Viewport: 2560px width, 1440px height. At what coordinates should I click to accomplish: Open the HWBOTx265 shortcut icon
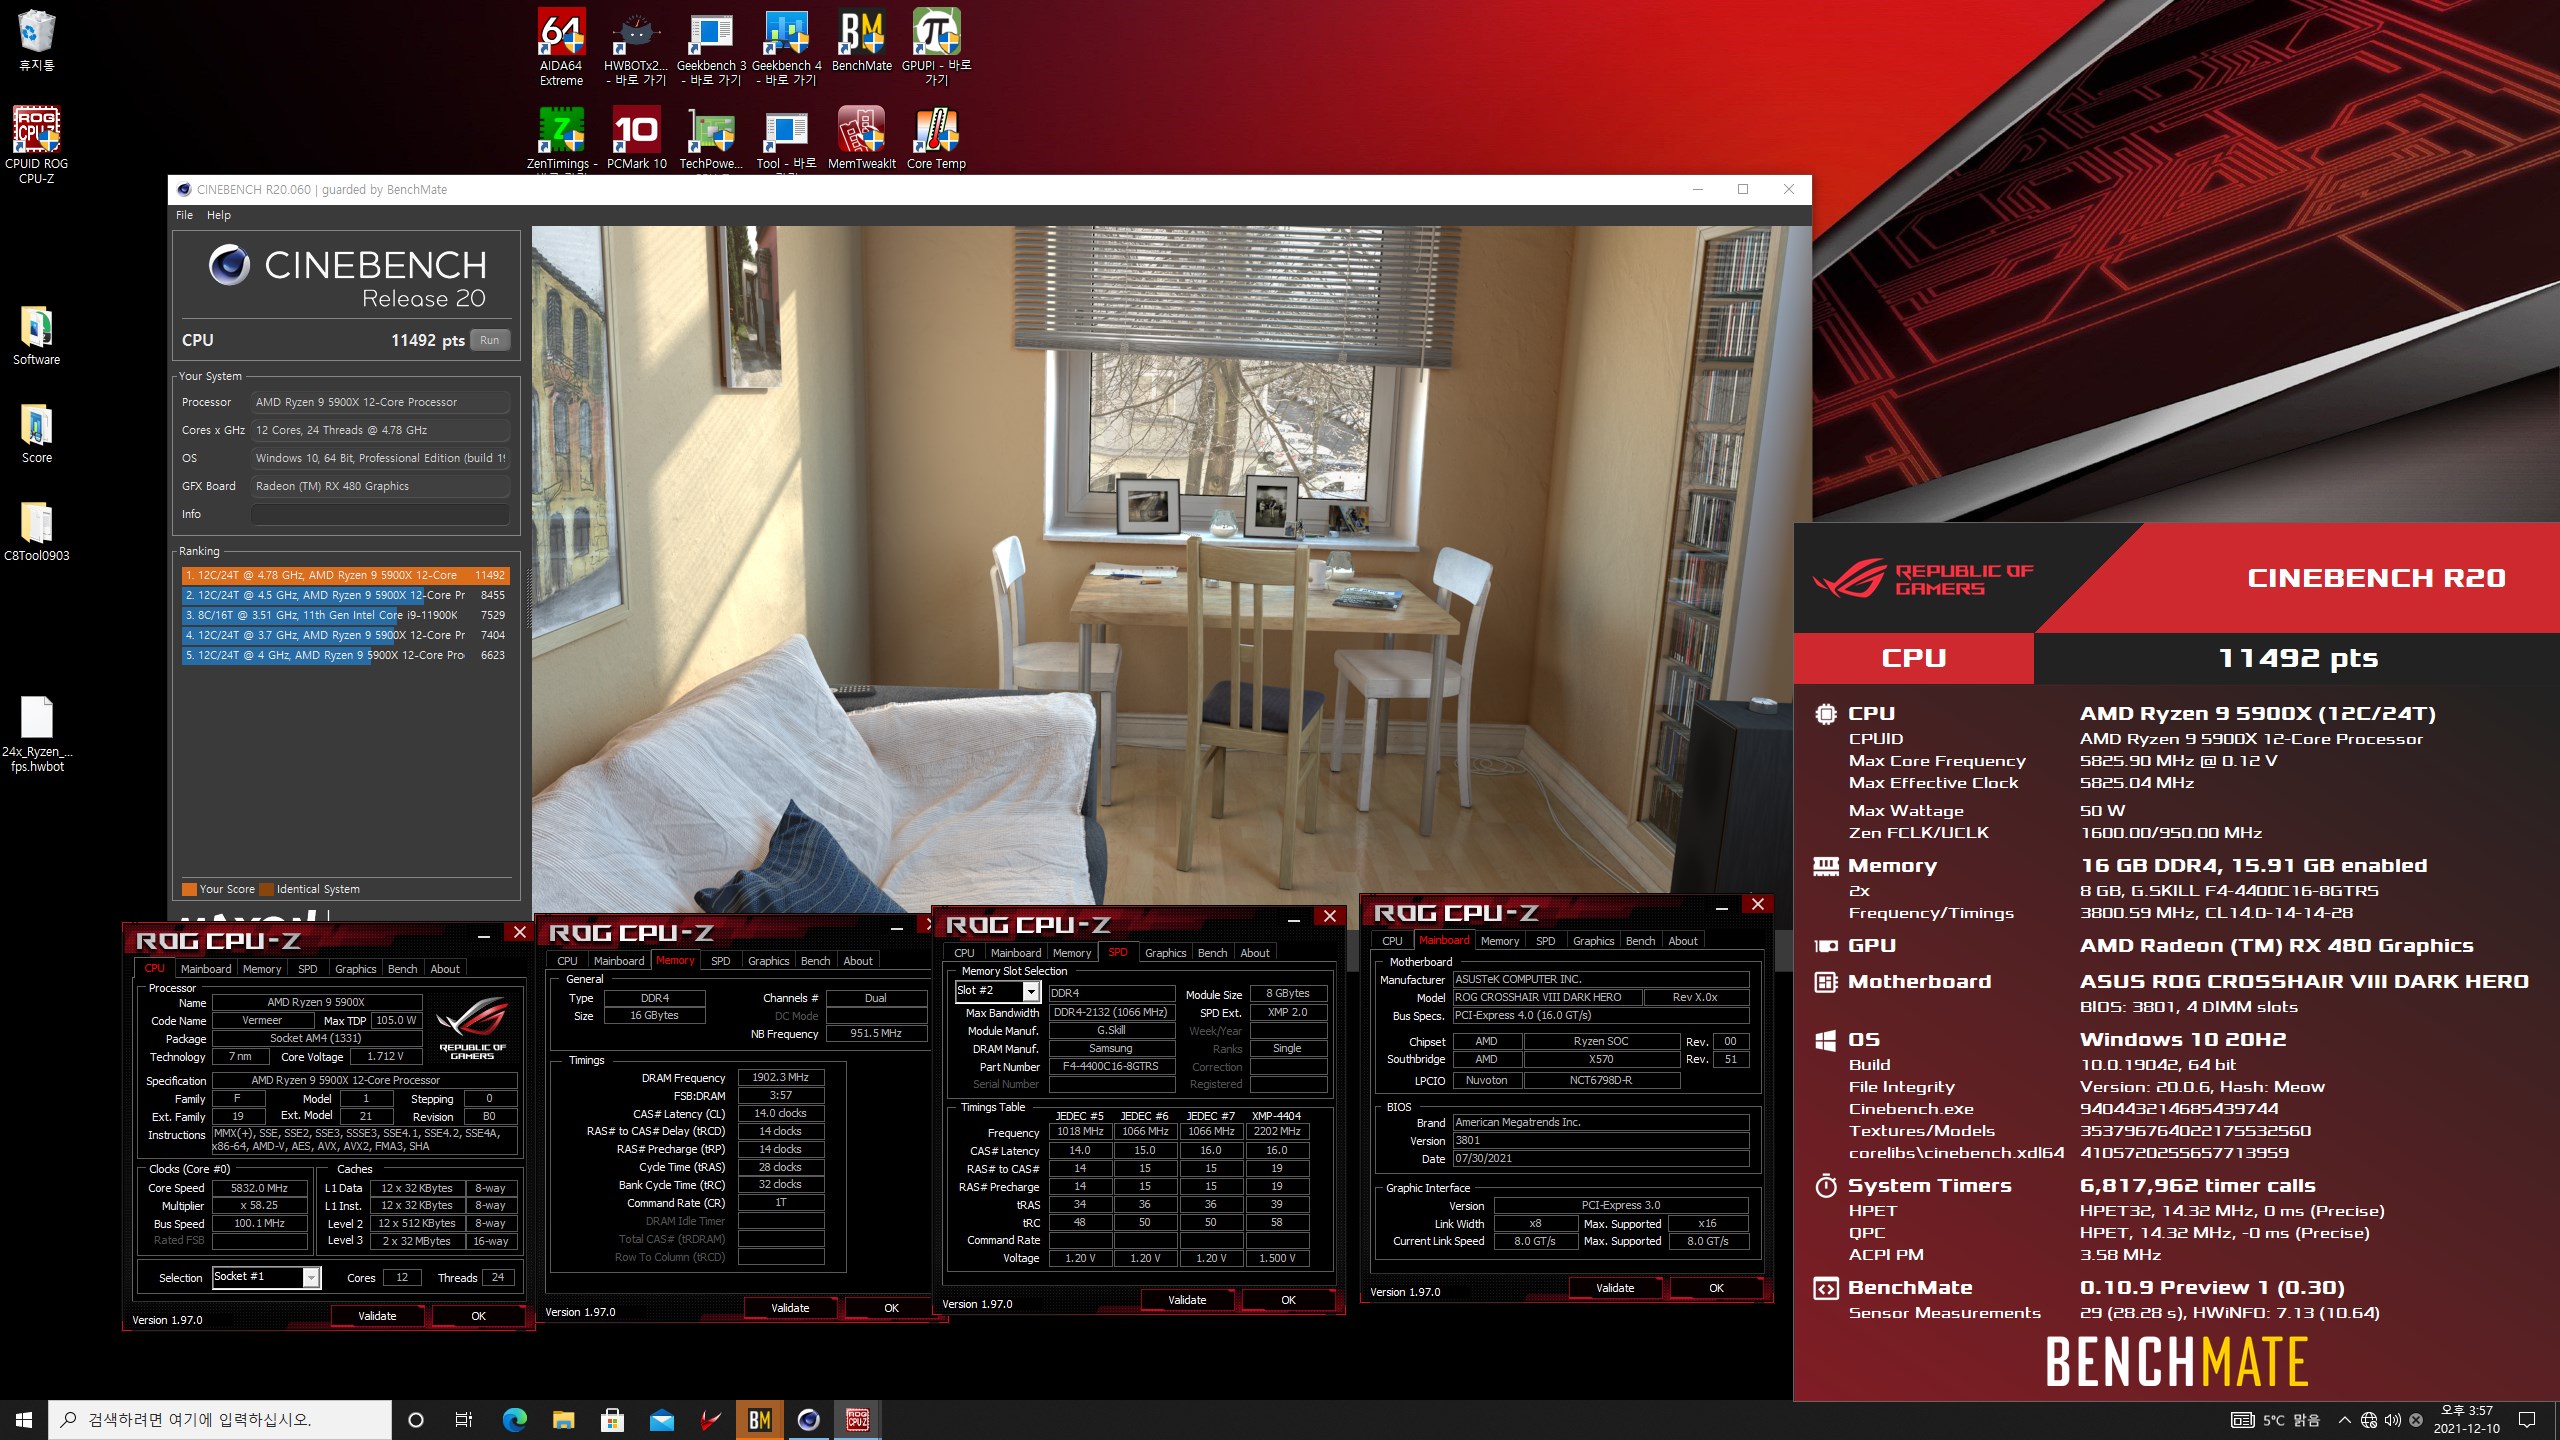click(635, 47)
